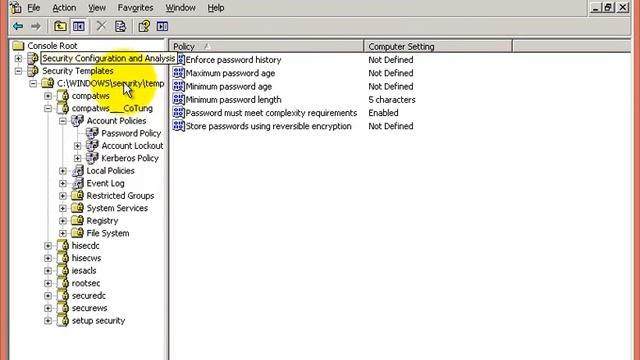This screenshot has height=360, width=640.
Task: Expand the Event Log branch
Action: pyautogui.click(x=63, y=184)
